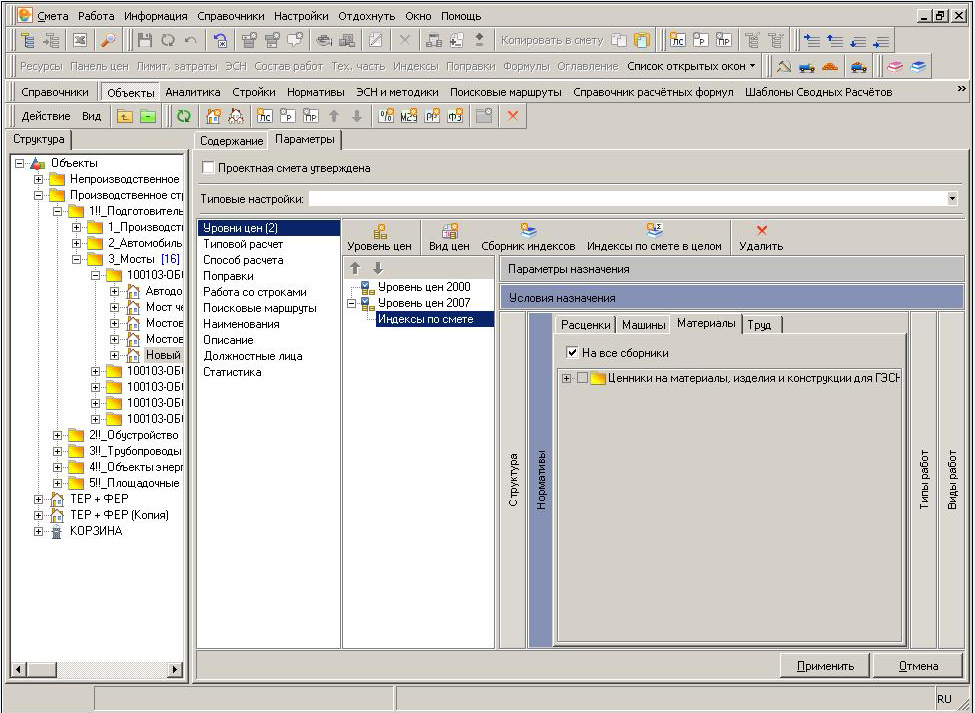This screenshot has width=975, height=713.
Task: Click the blue truck machines icon
Action: tap(806, 66)
